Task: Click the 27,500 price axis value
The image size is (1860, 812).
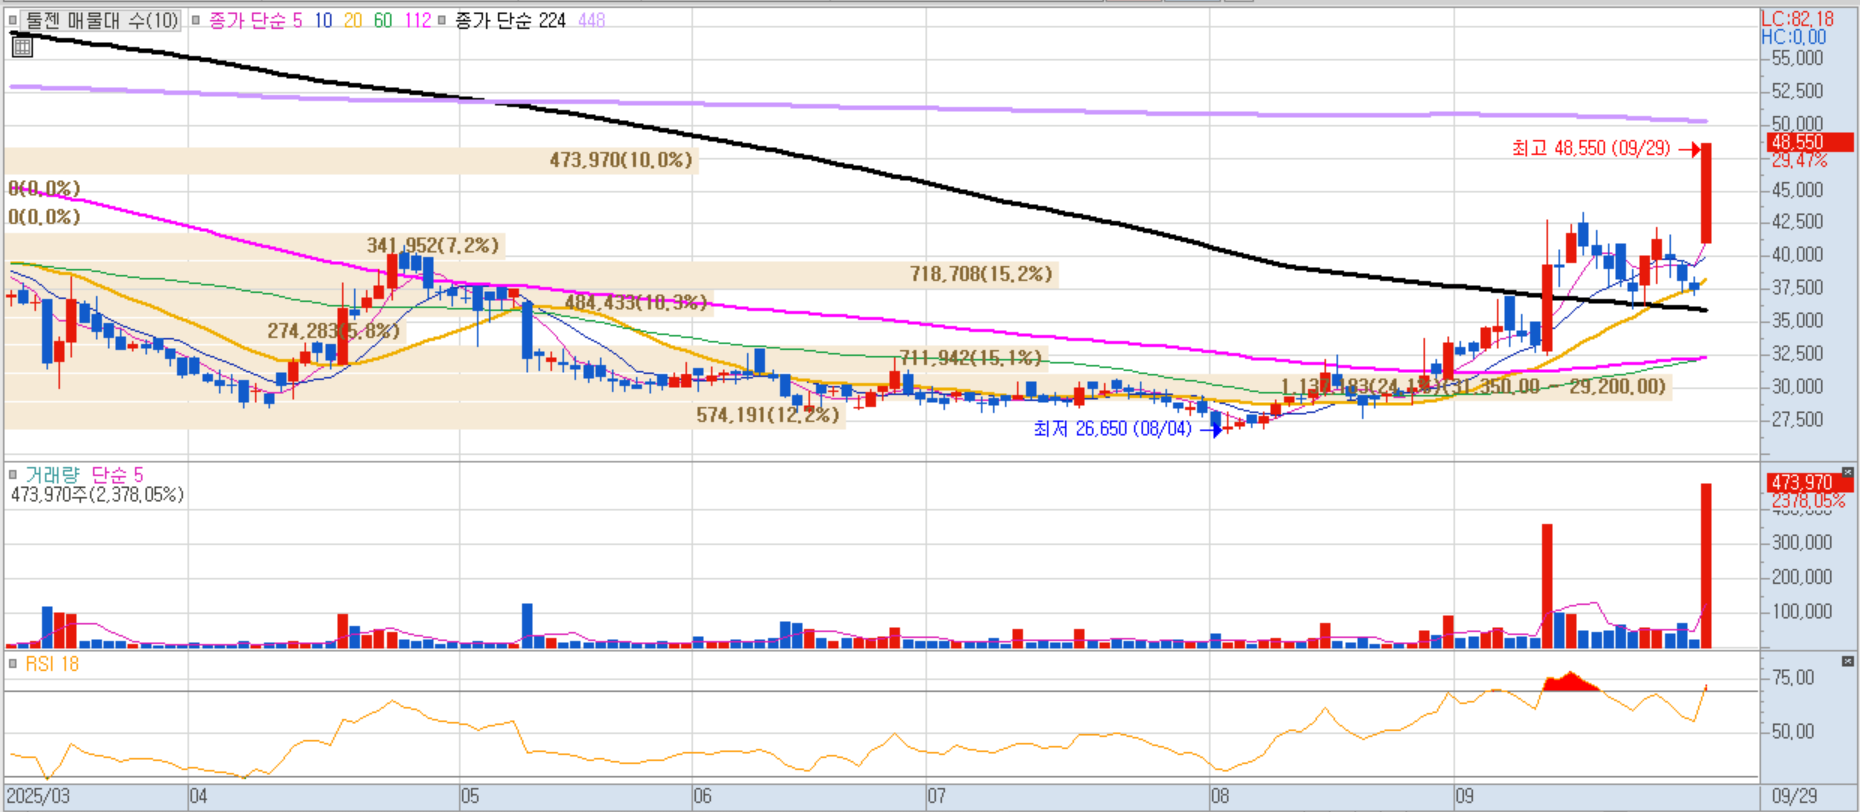Action: click(x=1797, y=420)
